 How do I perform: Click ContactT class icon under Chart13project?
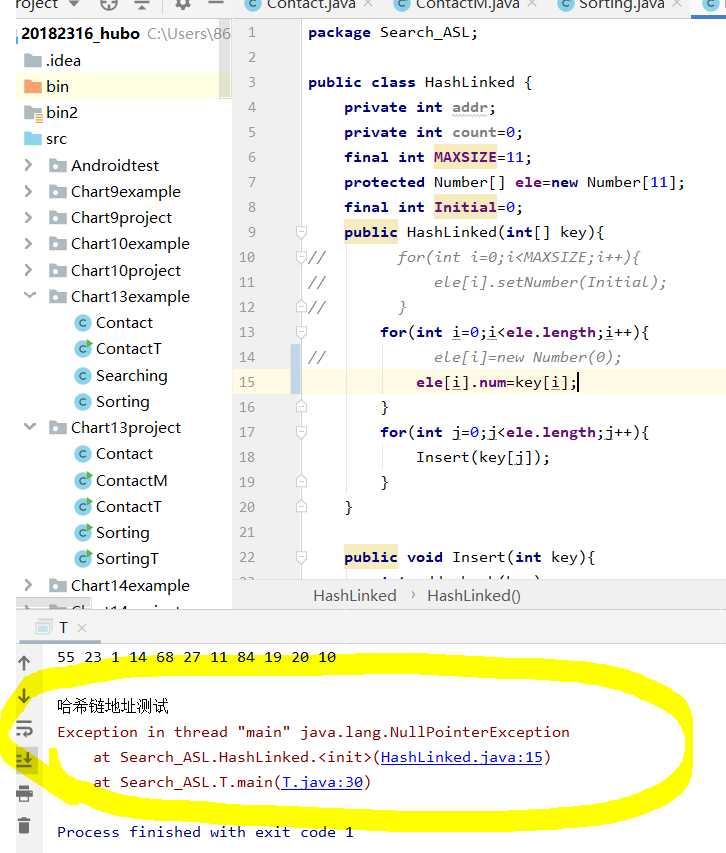tap(83, 506)
